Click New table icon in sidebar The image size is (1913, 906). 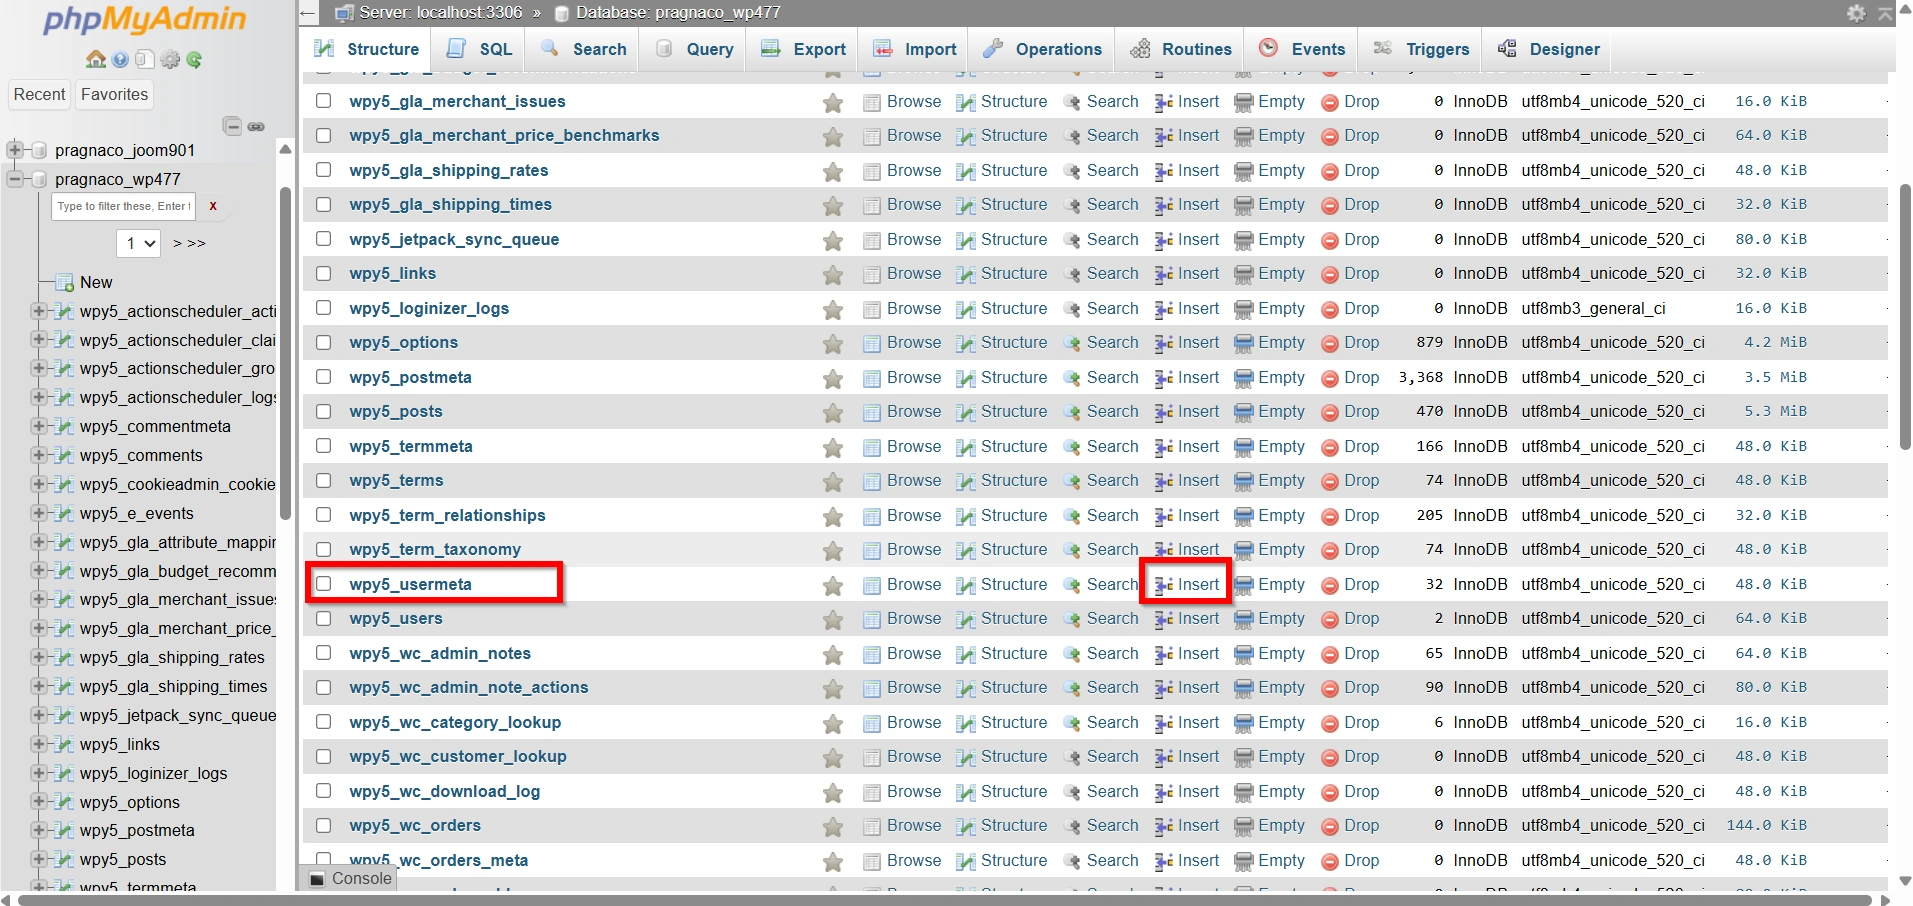pyautogui.click(x=65, y=283)
